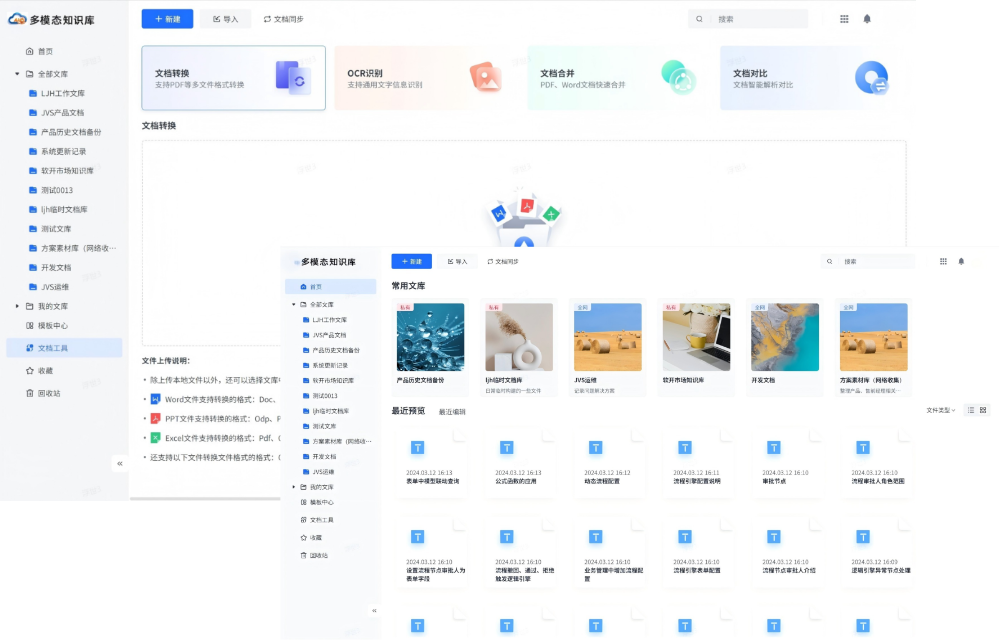Viewport: 1000px width, 640px height.
Task: Click 导入 button in the back window
Action: coord(225,19)
